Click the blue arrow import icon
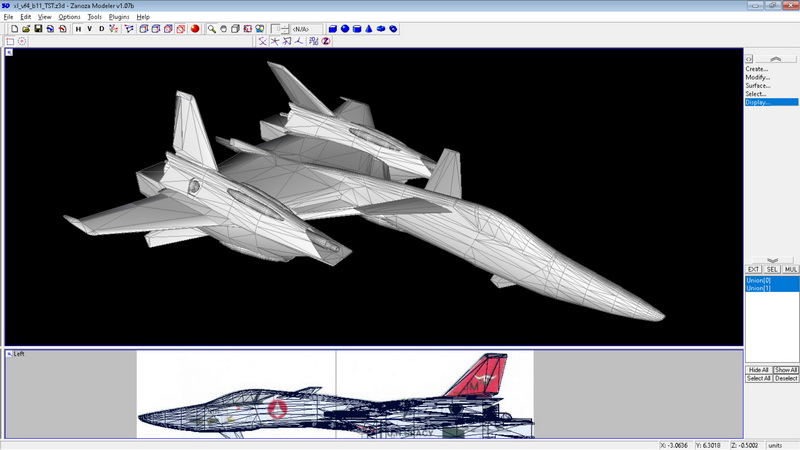Image resolution: width=800 pixels, height=450 pixels. (51, 29)
